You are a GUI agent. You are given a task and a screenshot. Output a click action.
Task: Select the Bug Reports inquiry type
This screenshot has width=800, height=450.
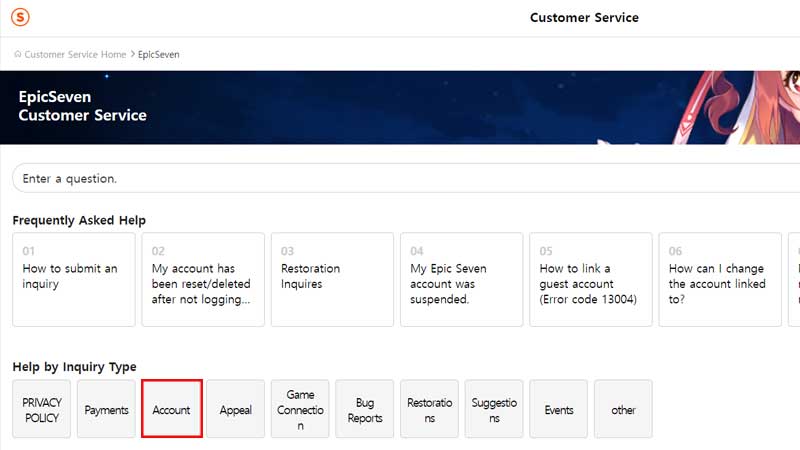[x=365, y=409]
